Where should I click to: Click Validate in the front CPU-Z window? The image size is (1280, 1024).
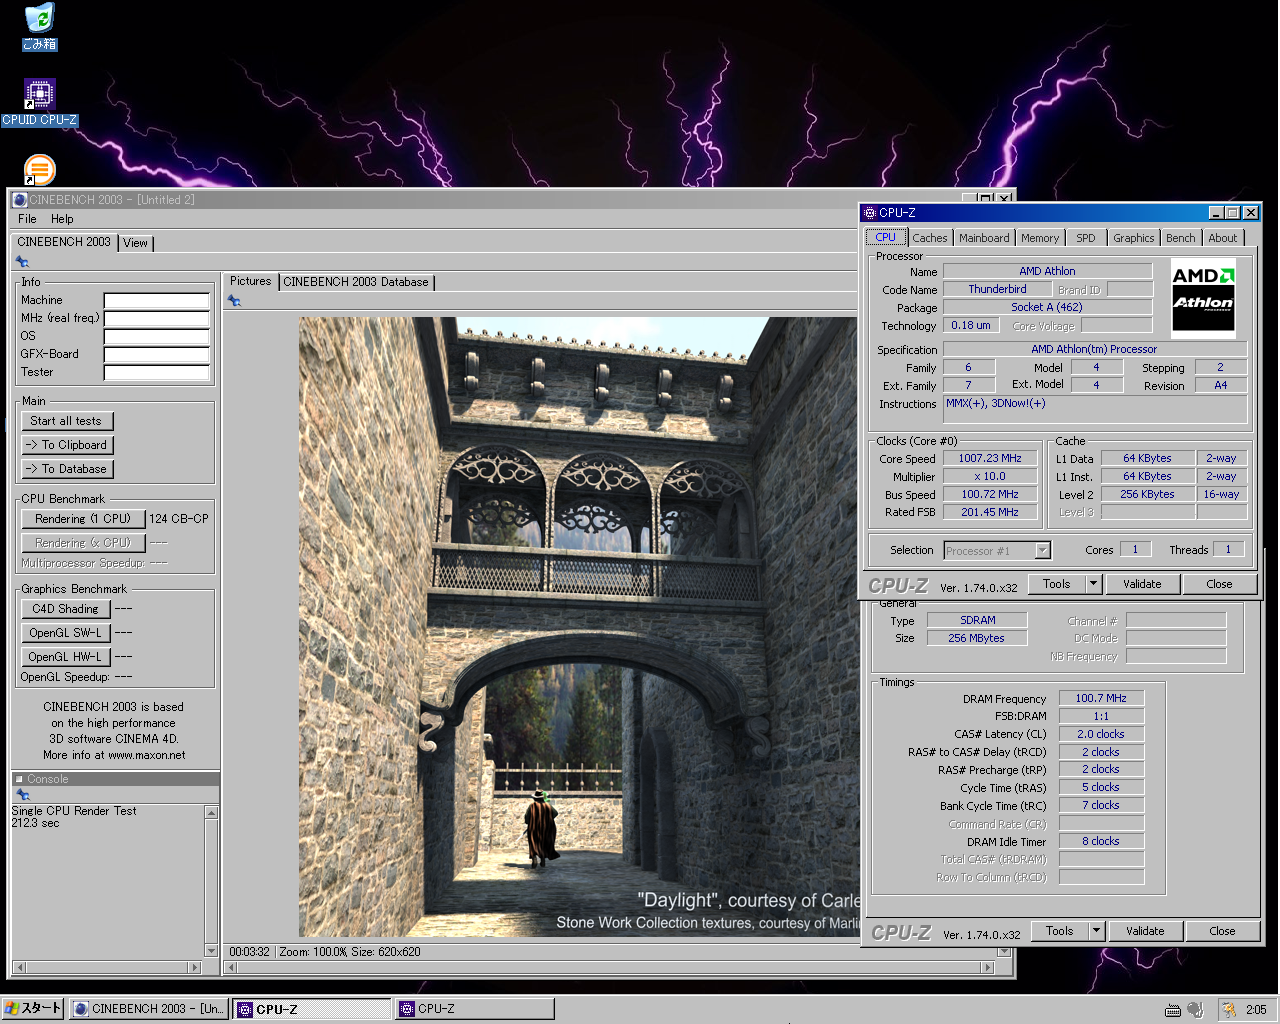[x=1142, y=584]
